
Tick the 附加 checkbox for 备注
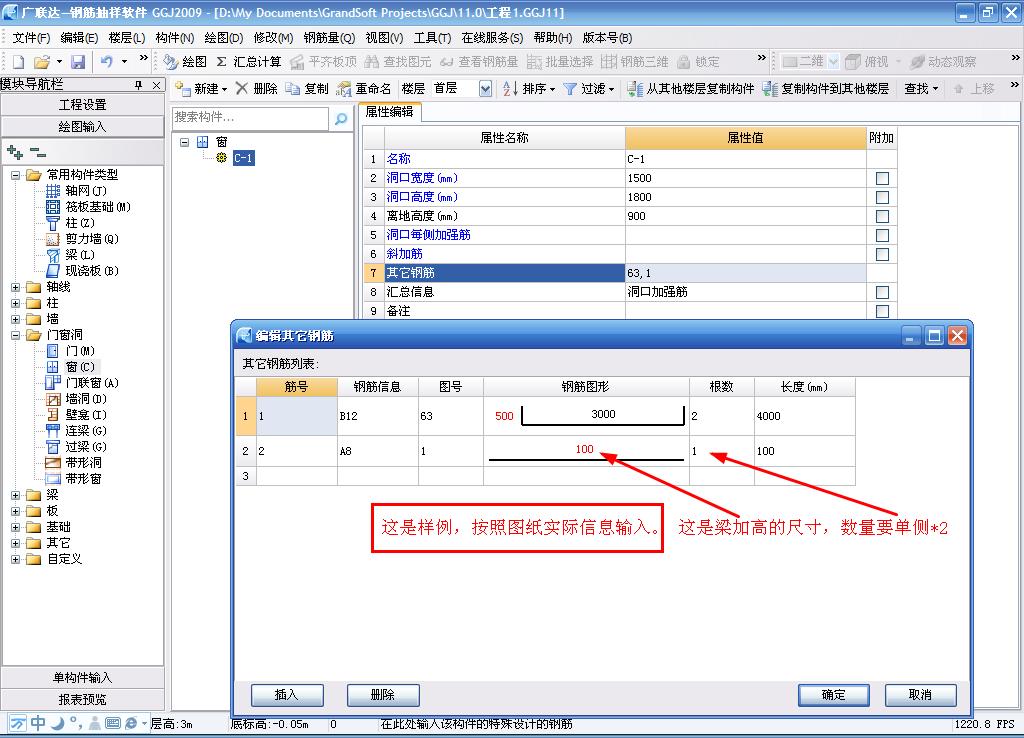click(x=882, y=311)
